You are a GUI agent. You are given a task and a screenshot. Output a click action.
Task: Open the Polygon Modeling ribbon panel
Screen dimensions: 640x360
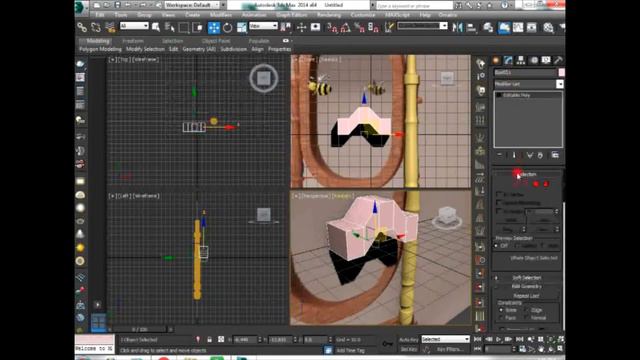coord(100,49)
